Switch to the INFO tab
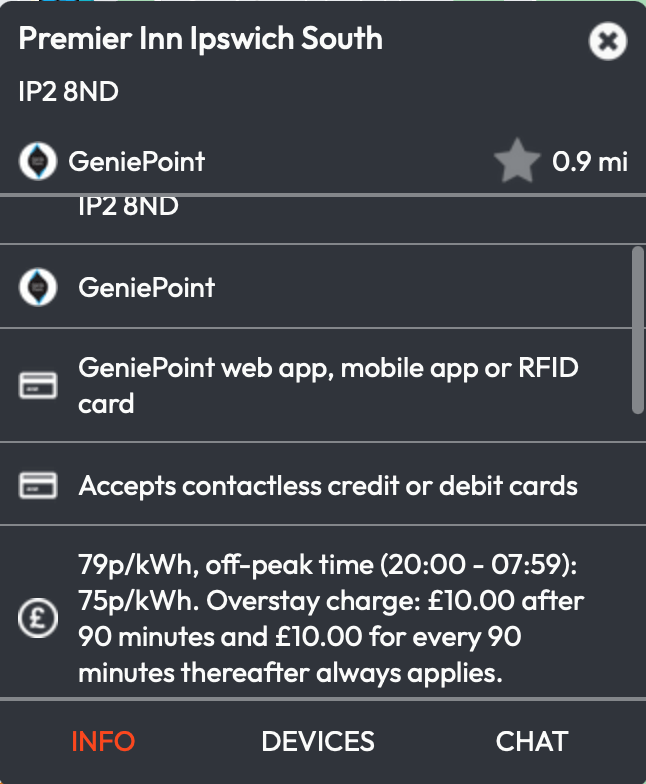Screen dimensions: 646x784 click(x=103, y=741)
